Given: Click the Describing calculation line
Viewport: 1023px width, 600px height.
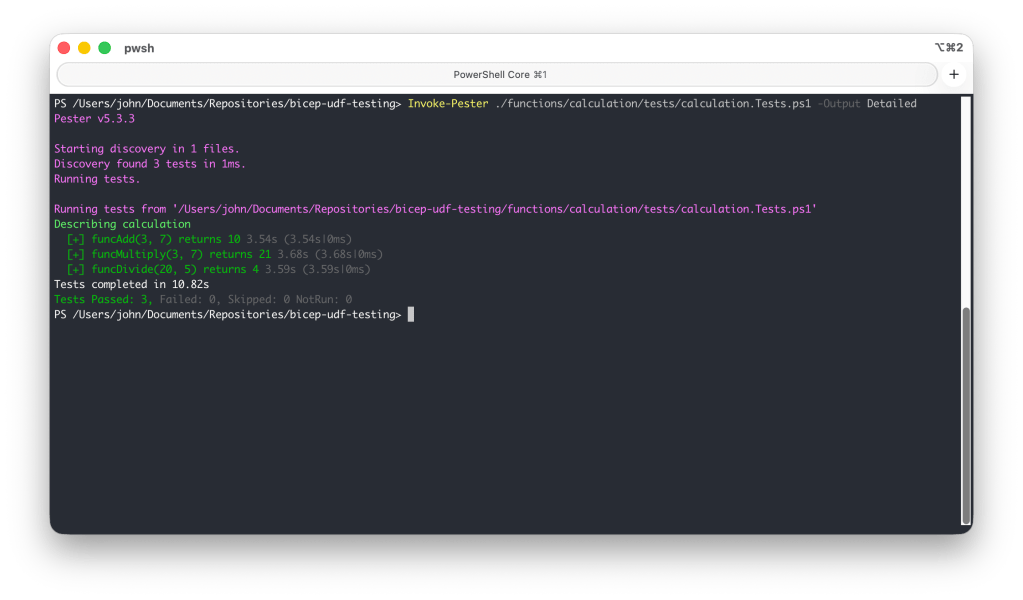Looking at the screenshot, I should [x=122, y=224].
